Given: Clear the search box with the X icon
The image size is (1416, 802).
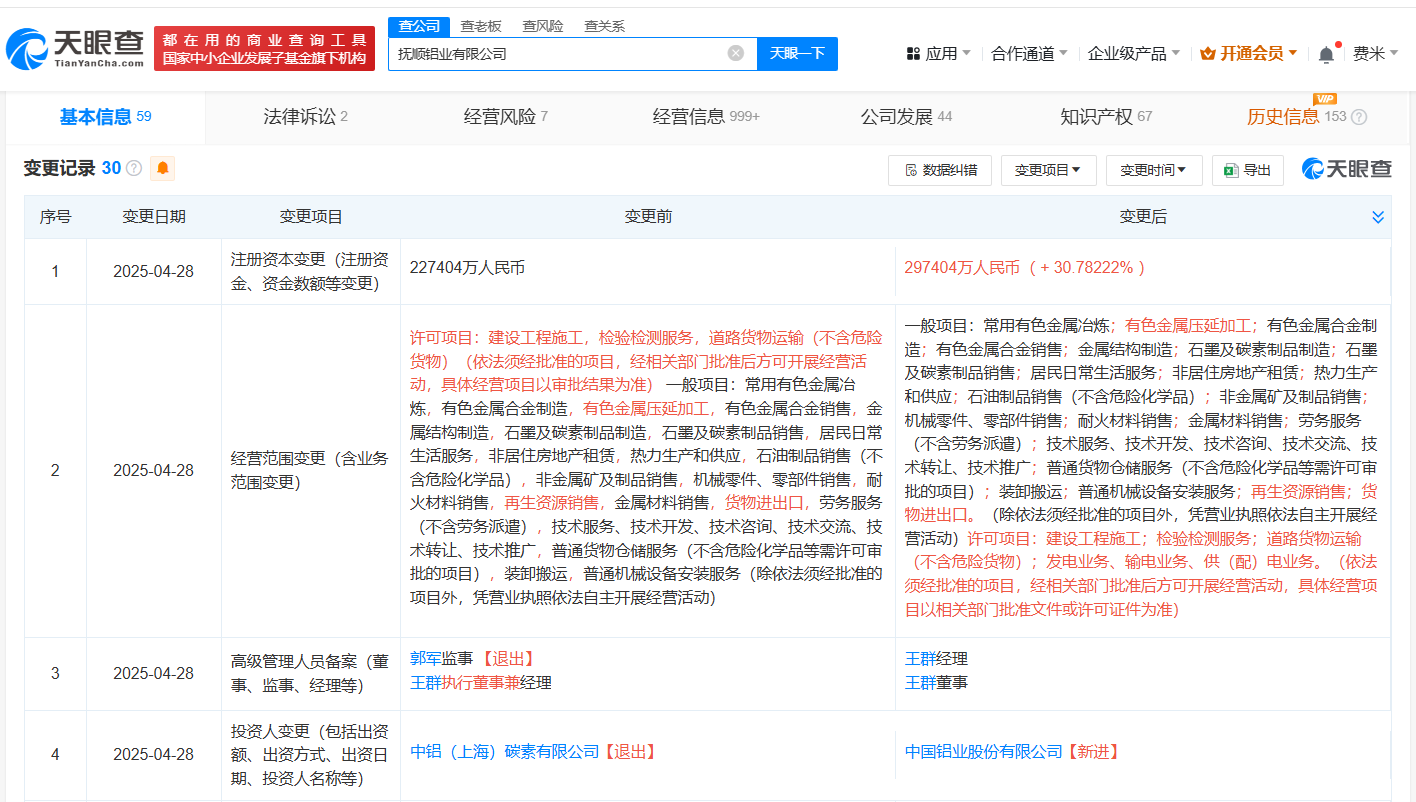Looking at the screenshot, I should coord(736,53).
